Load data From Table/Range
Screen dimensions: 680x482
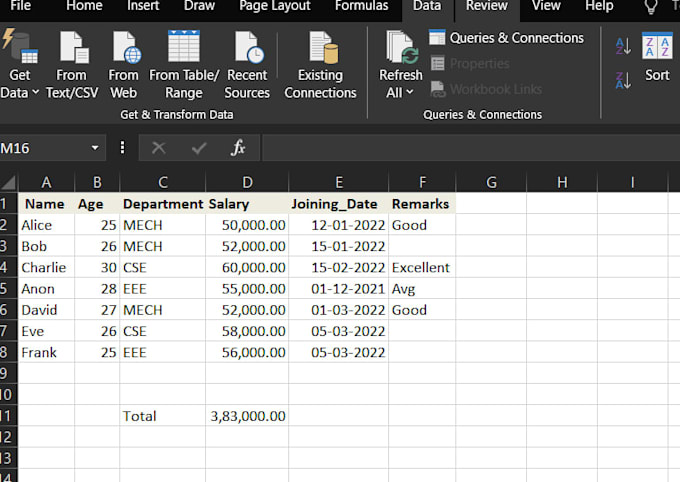(x=184, y=65)
